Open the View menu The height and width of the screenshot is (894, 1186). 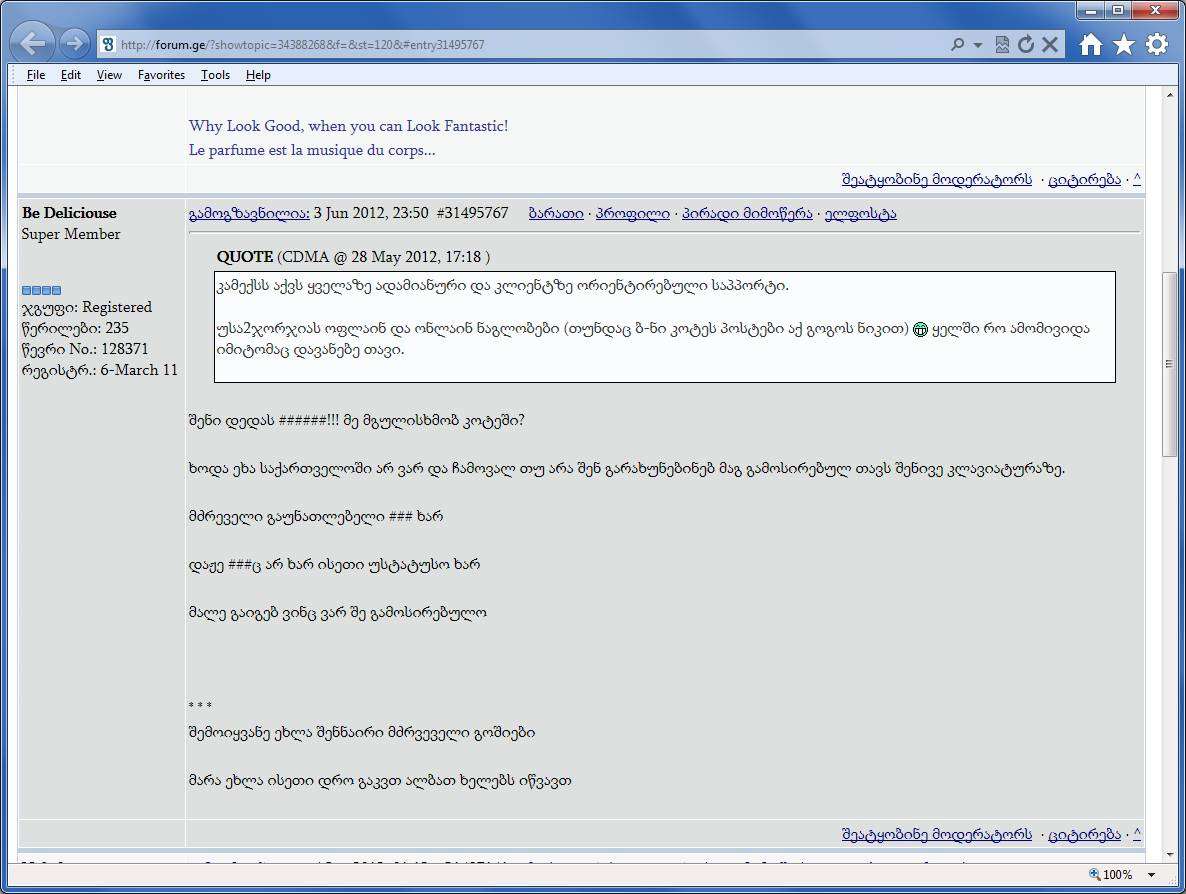click(x=109, y=75)
